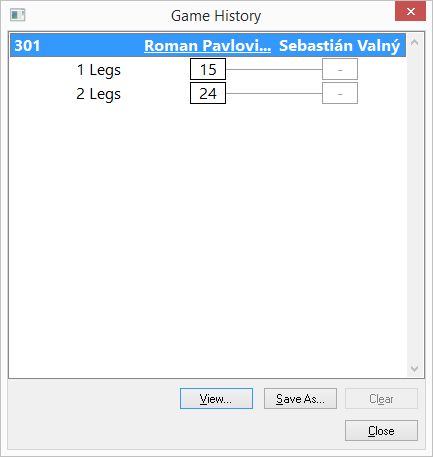Click the Game History window icon
The height and width of the screenshot is (457, 433).
click(17, 15)
